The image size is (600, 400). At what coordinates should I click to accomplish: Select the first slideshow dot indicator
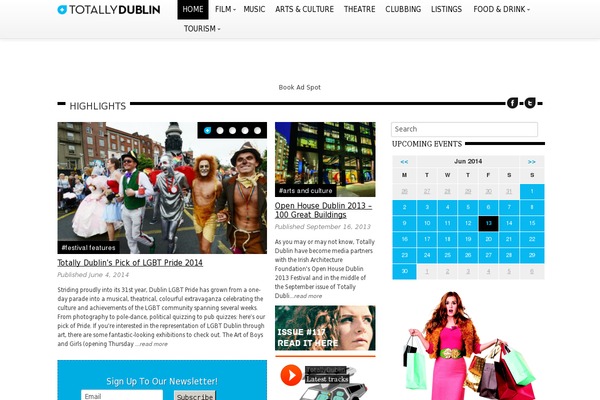[x=207, y=131]
